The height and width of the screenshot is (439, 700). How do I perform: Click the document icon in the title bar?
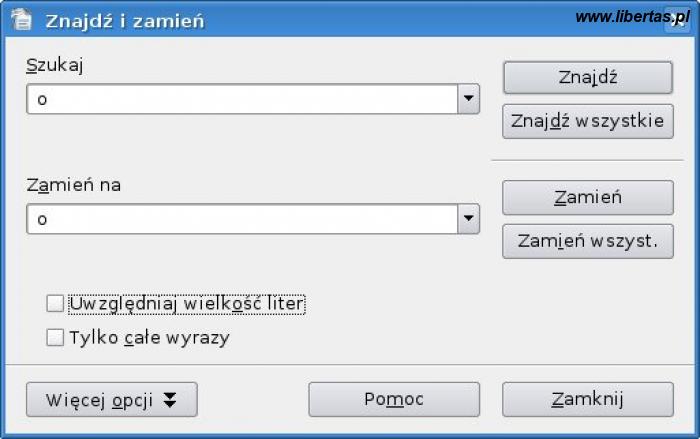tap(21, 19)
